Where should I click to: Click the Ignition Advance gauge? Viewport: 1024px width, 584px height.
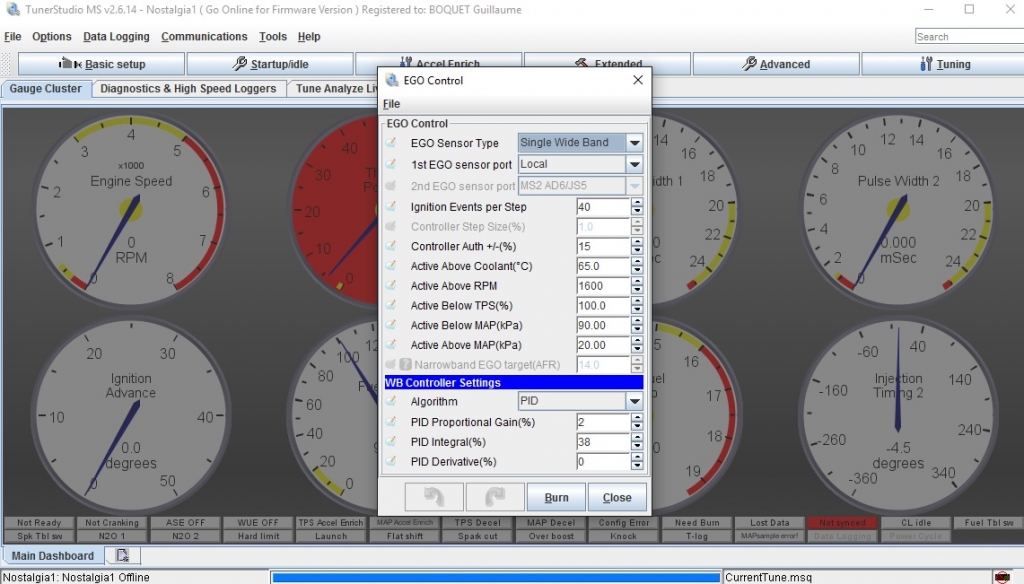point(131,415)
